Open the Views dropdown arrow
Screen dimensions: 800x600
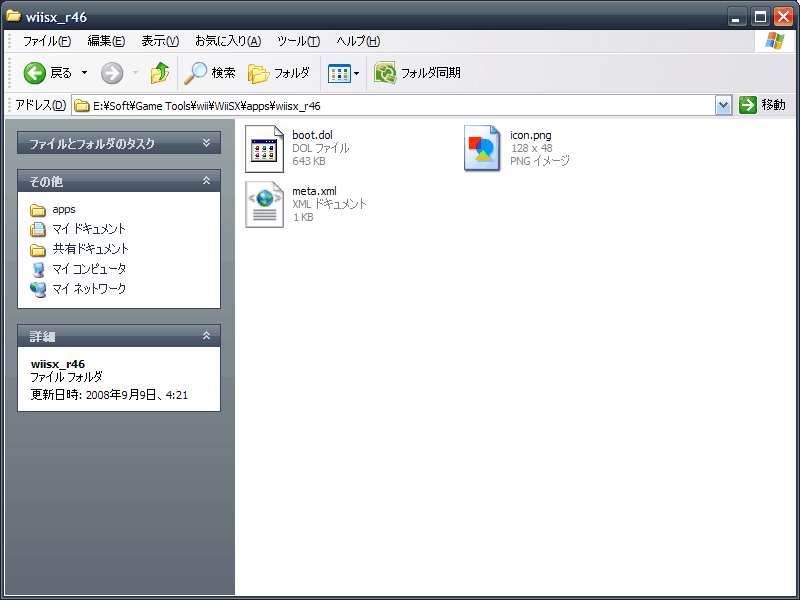click(357, 73)
